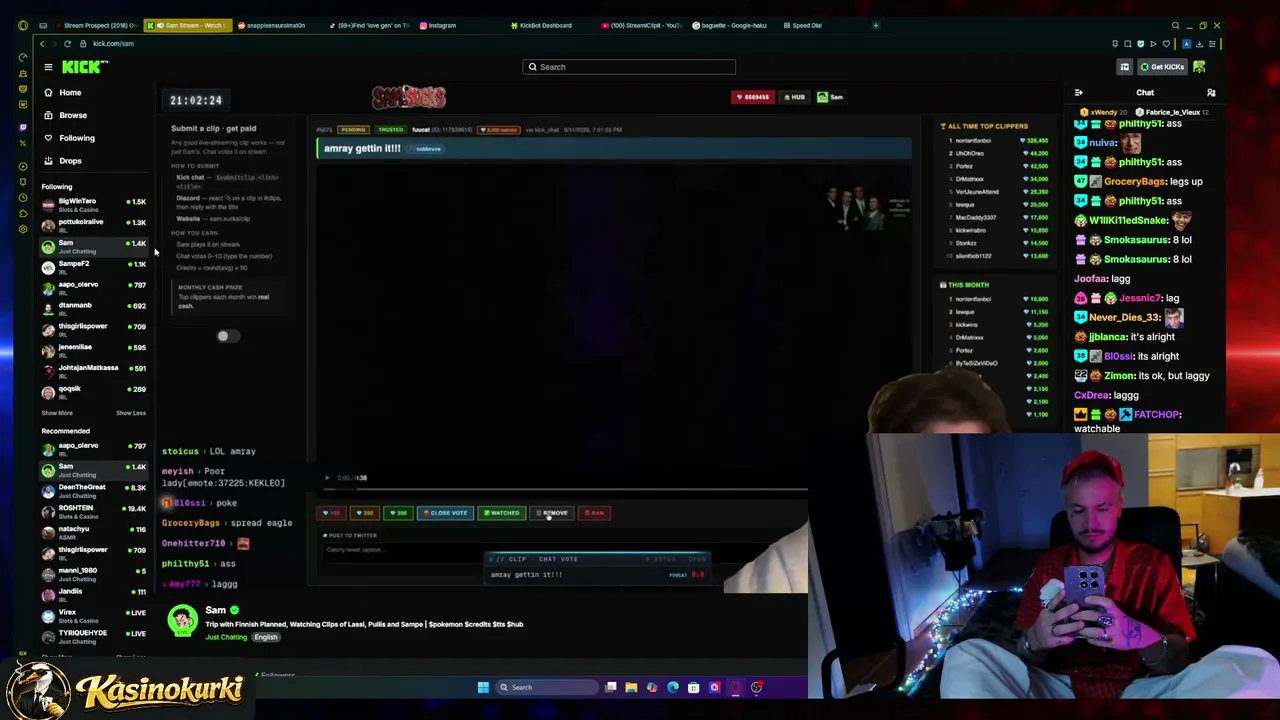Image resolution: width=1280 pixels, height=720 pixels.
Task: Open the Kick hamburger sidebar menu
Action: [48, 67]
